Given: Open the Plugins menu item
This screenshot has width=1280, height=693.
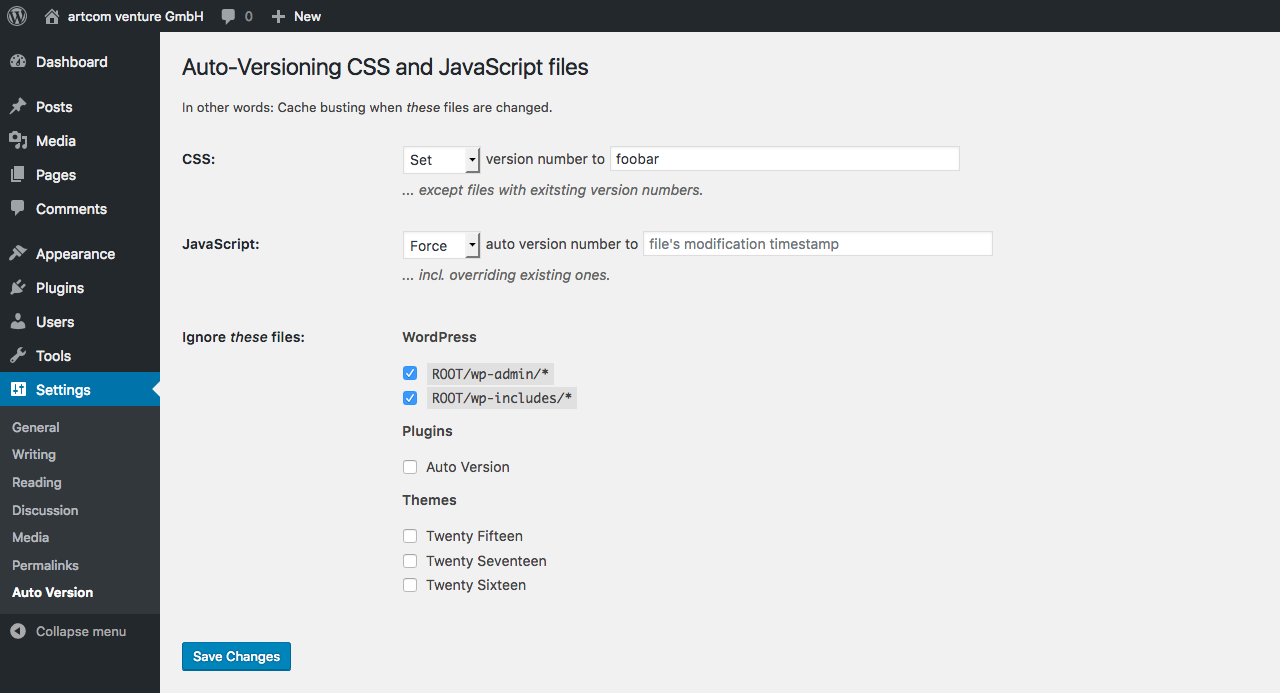Looking at the screenshot, I should pos(80,288).
